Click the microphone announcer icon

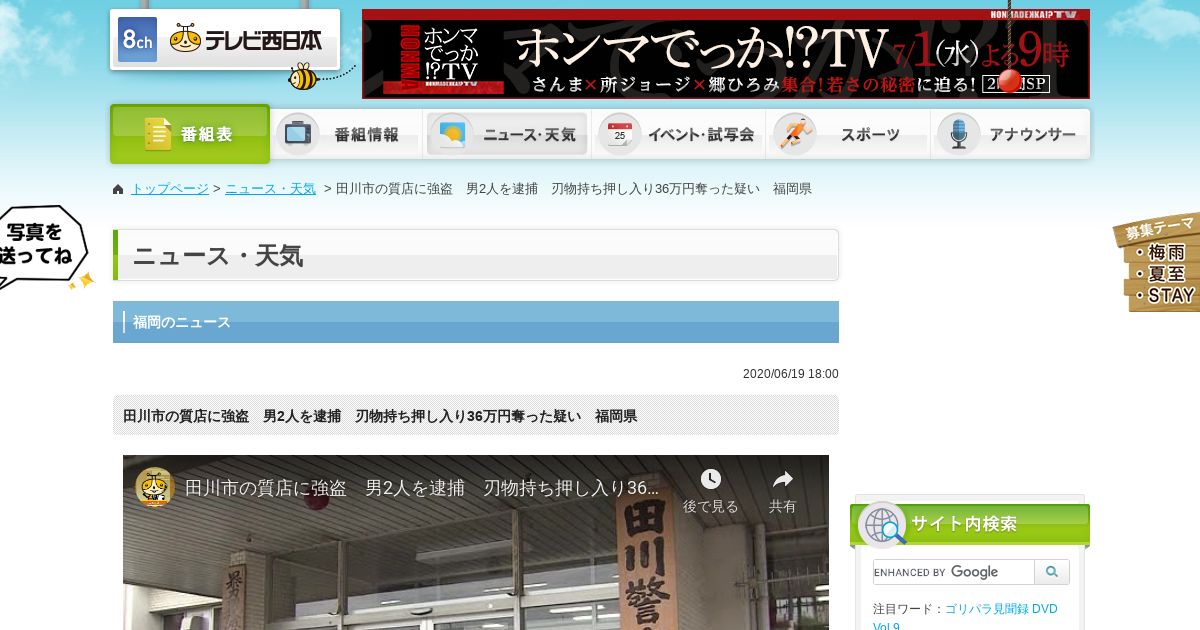959,133
